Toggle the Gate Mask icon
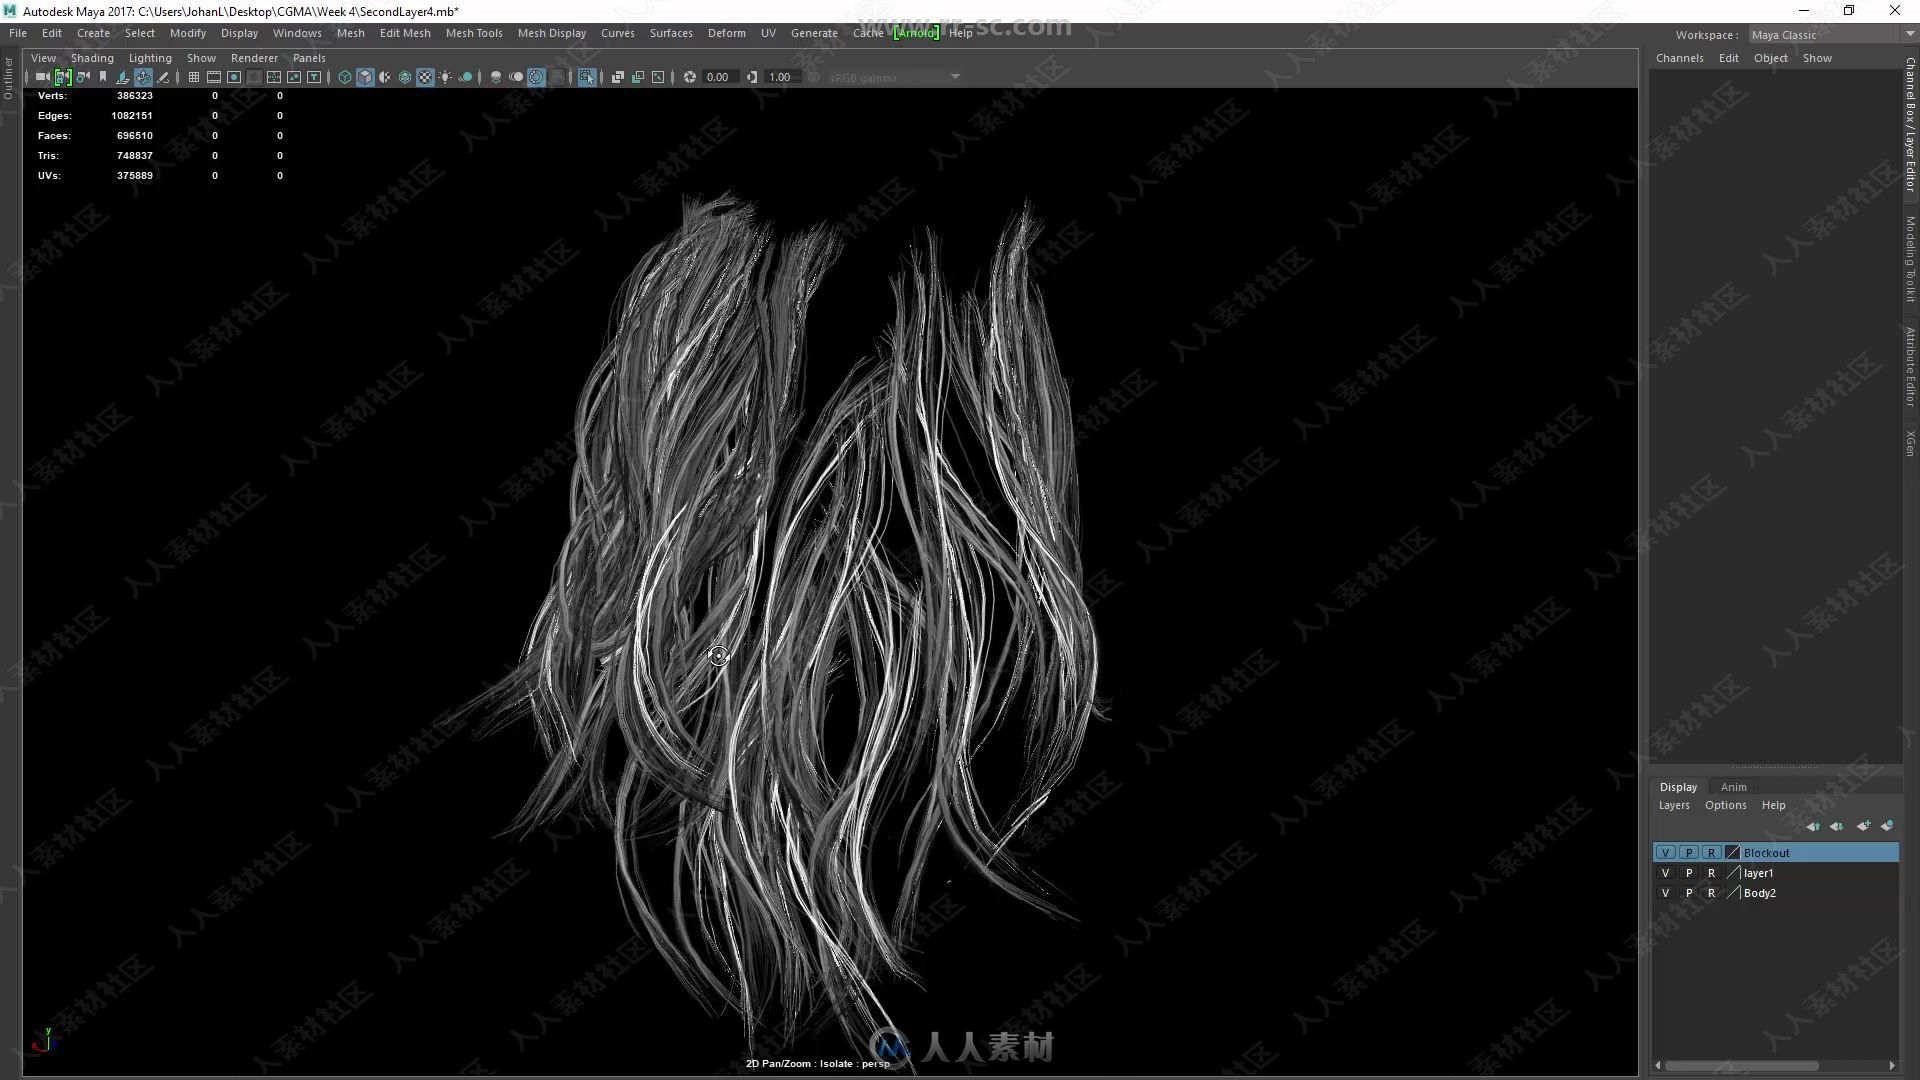 254,77
